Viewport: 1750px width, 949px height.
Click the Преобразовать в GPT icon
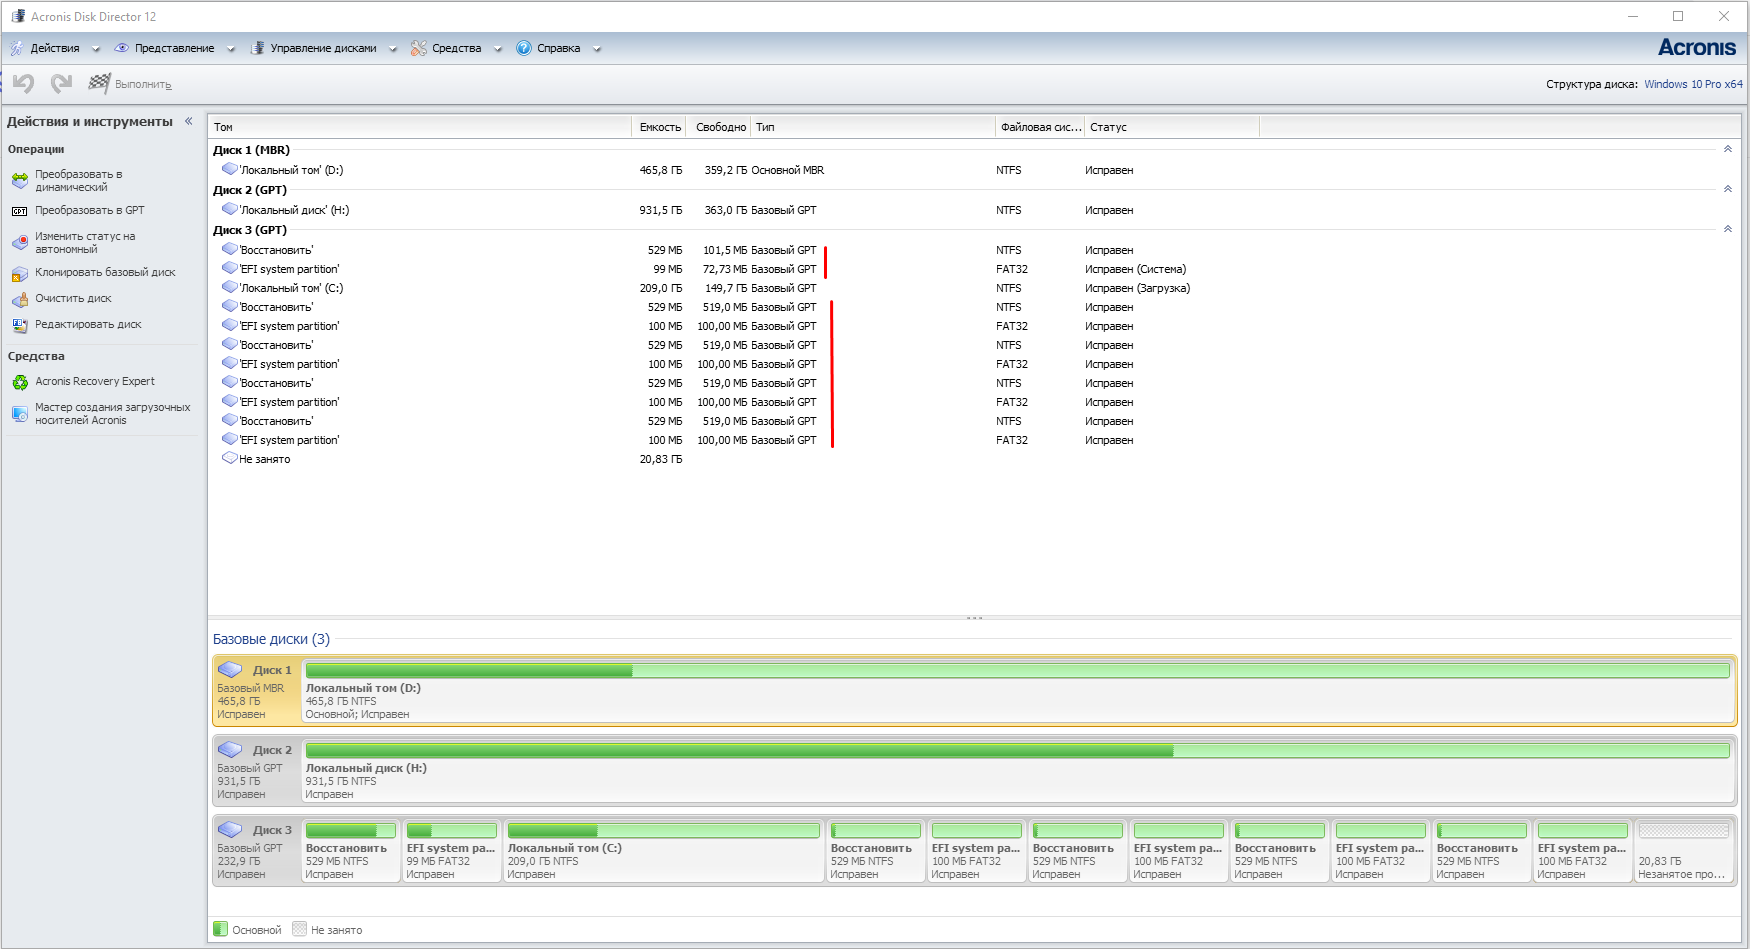pyautogui.click(x=20, y=211)
